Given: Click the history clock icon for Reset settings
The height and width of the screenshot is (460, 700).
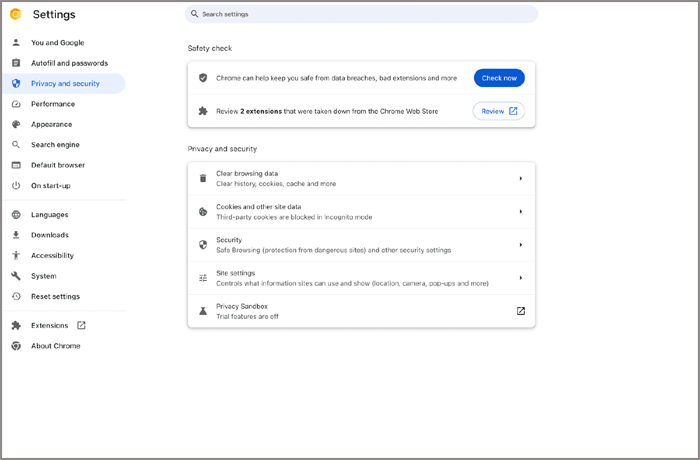Looking at the screenshot, I should pyautogui.click(x=16, y=296).
